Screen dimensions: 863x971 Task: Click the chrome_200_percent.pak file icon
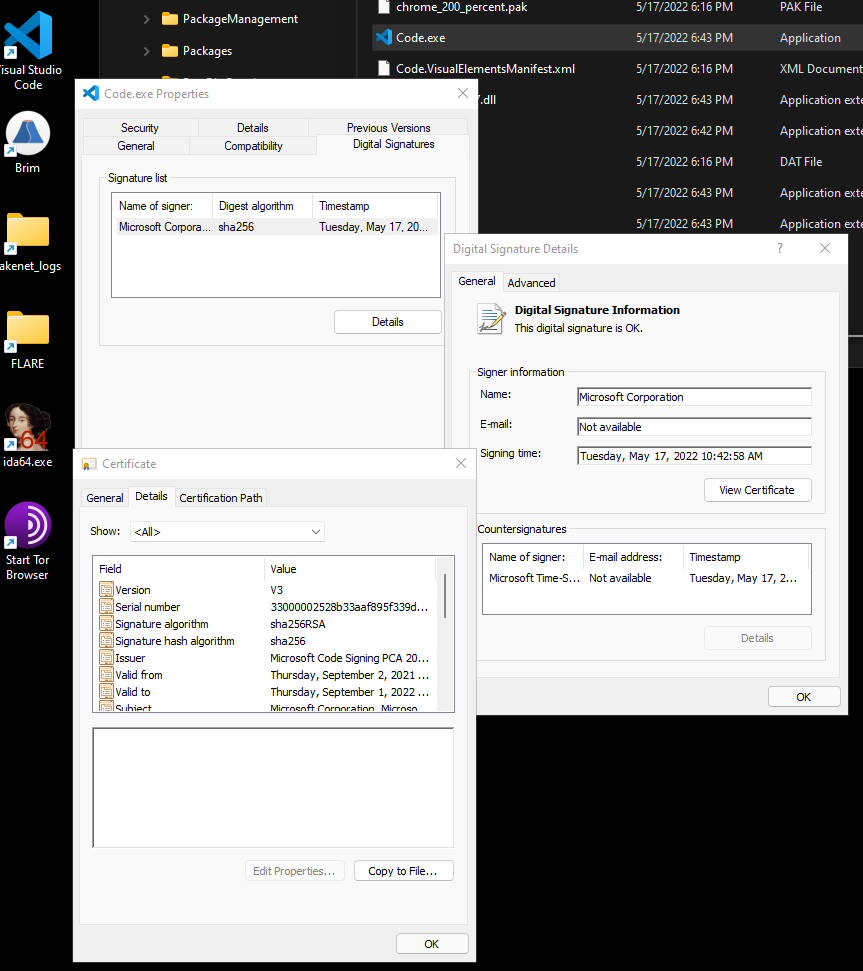click(384, 7)
